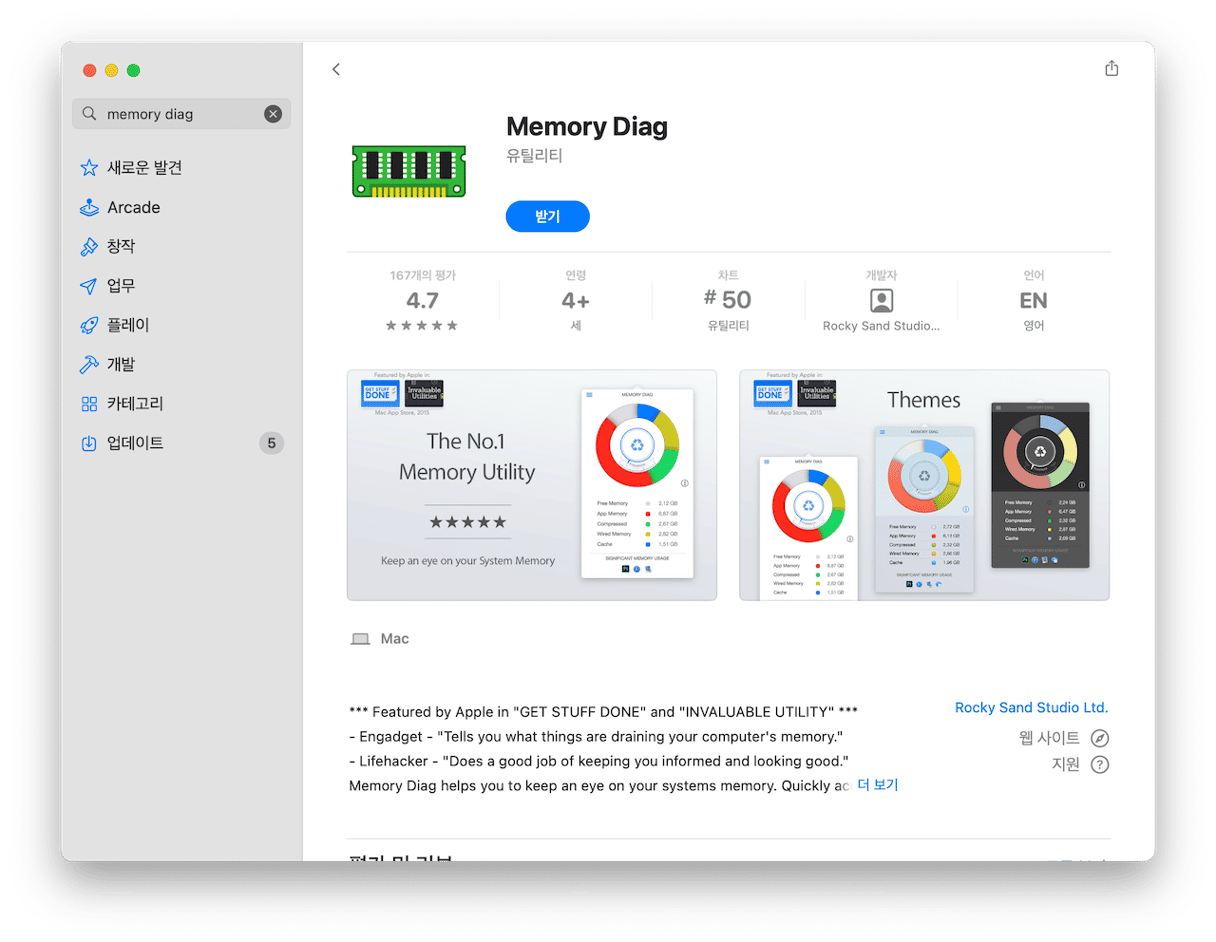The height and width of the screenshot is (942, 1216).
Task: Click the EN language indicator
Action: [1034, 300]
